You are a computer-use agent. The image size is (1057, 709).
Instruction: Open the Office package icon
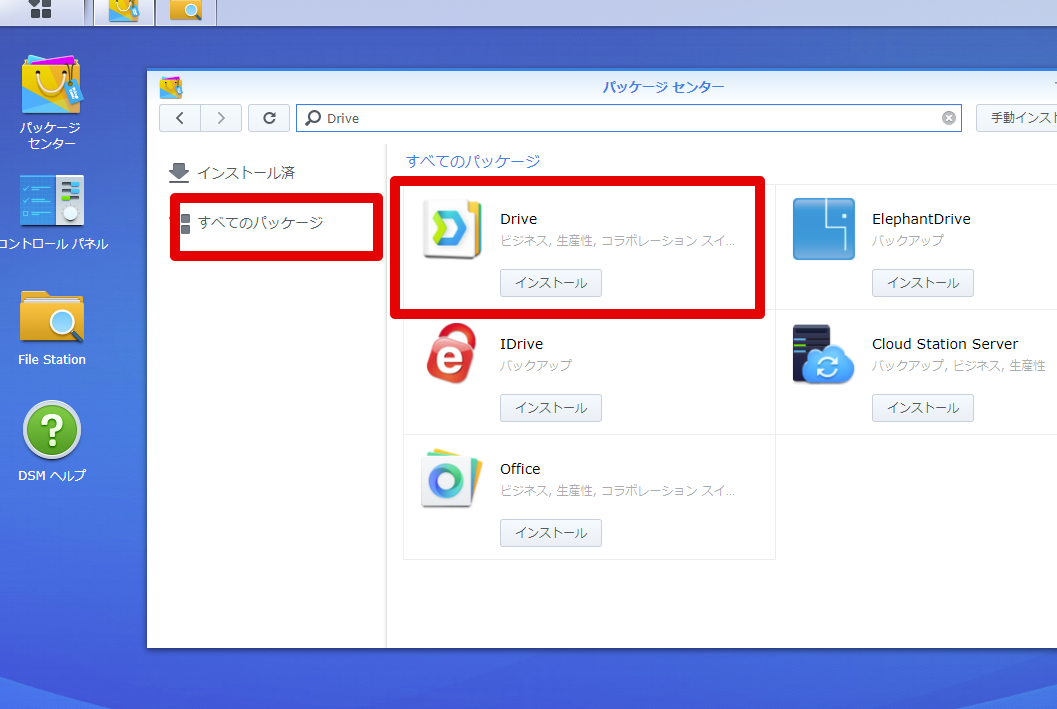click(452, 479)
